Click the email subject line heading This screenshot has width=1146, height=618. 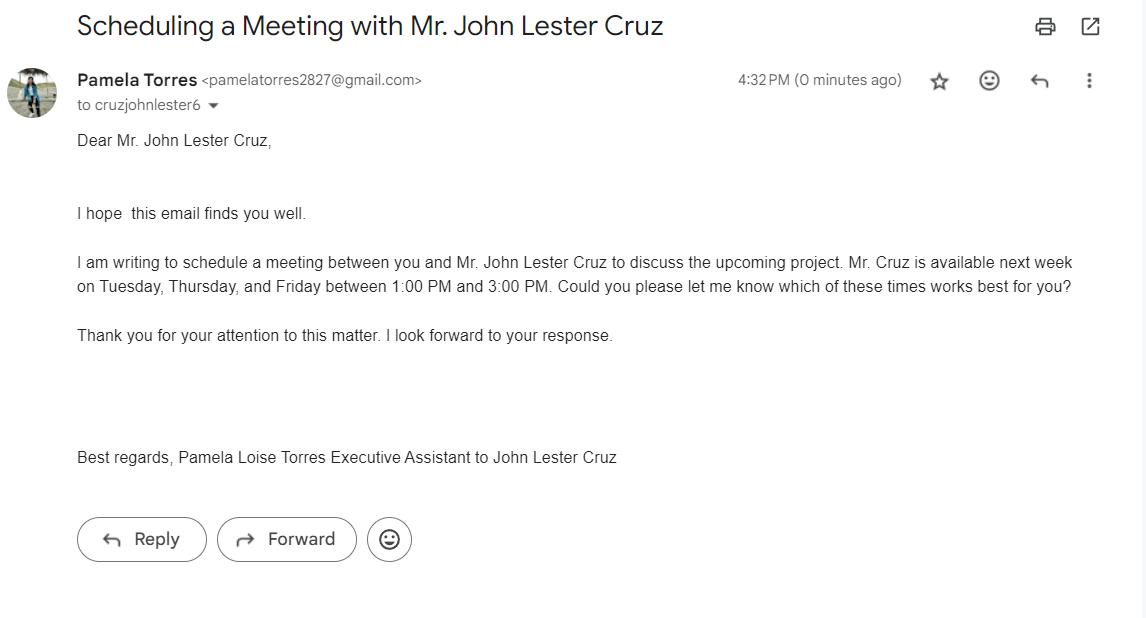click(370, 26)
